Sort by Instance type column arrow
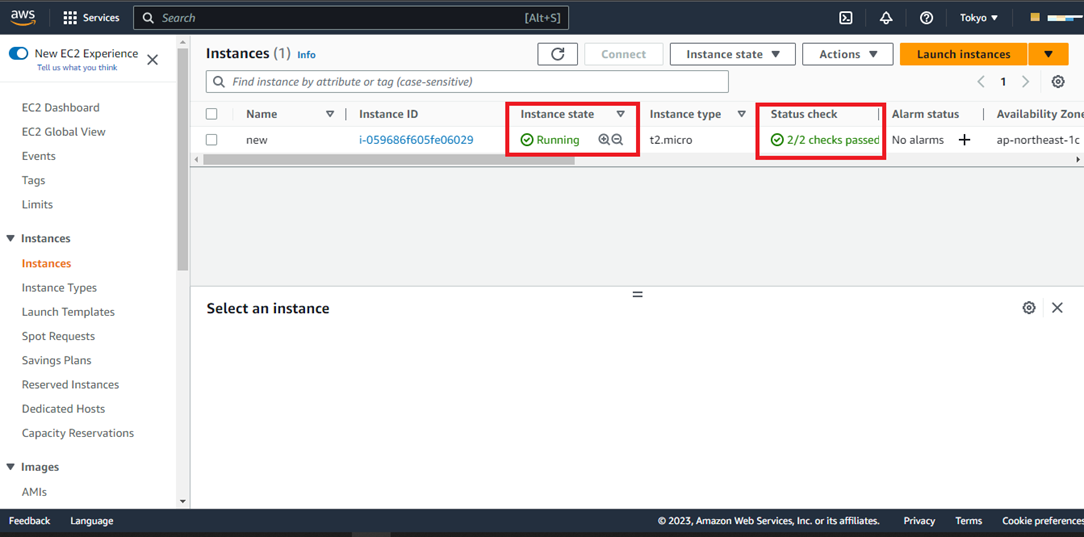This screenshot has width=1084, height=537. pyautogui.click(x=742, y=114)
